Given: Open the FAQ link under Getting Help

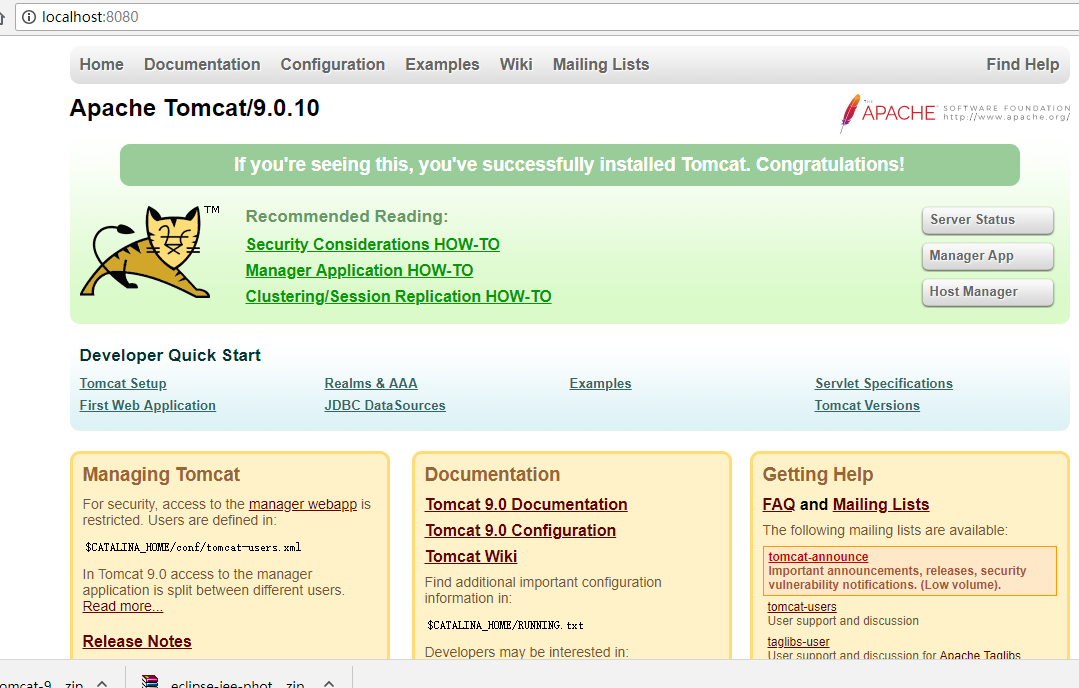Looking at the screenshot, I should click(778, 504).
